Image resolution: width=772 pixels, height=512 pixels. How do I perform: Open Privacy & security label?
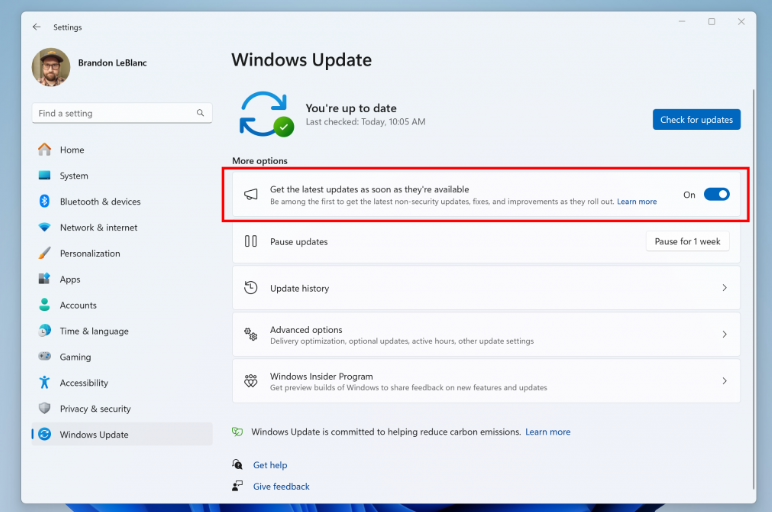[x=95, y=409]
